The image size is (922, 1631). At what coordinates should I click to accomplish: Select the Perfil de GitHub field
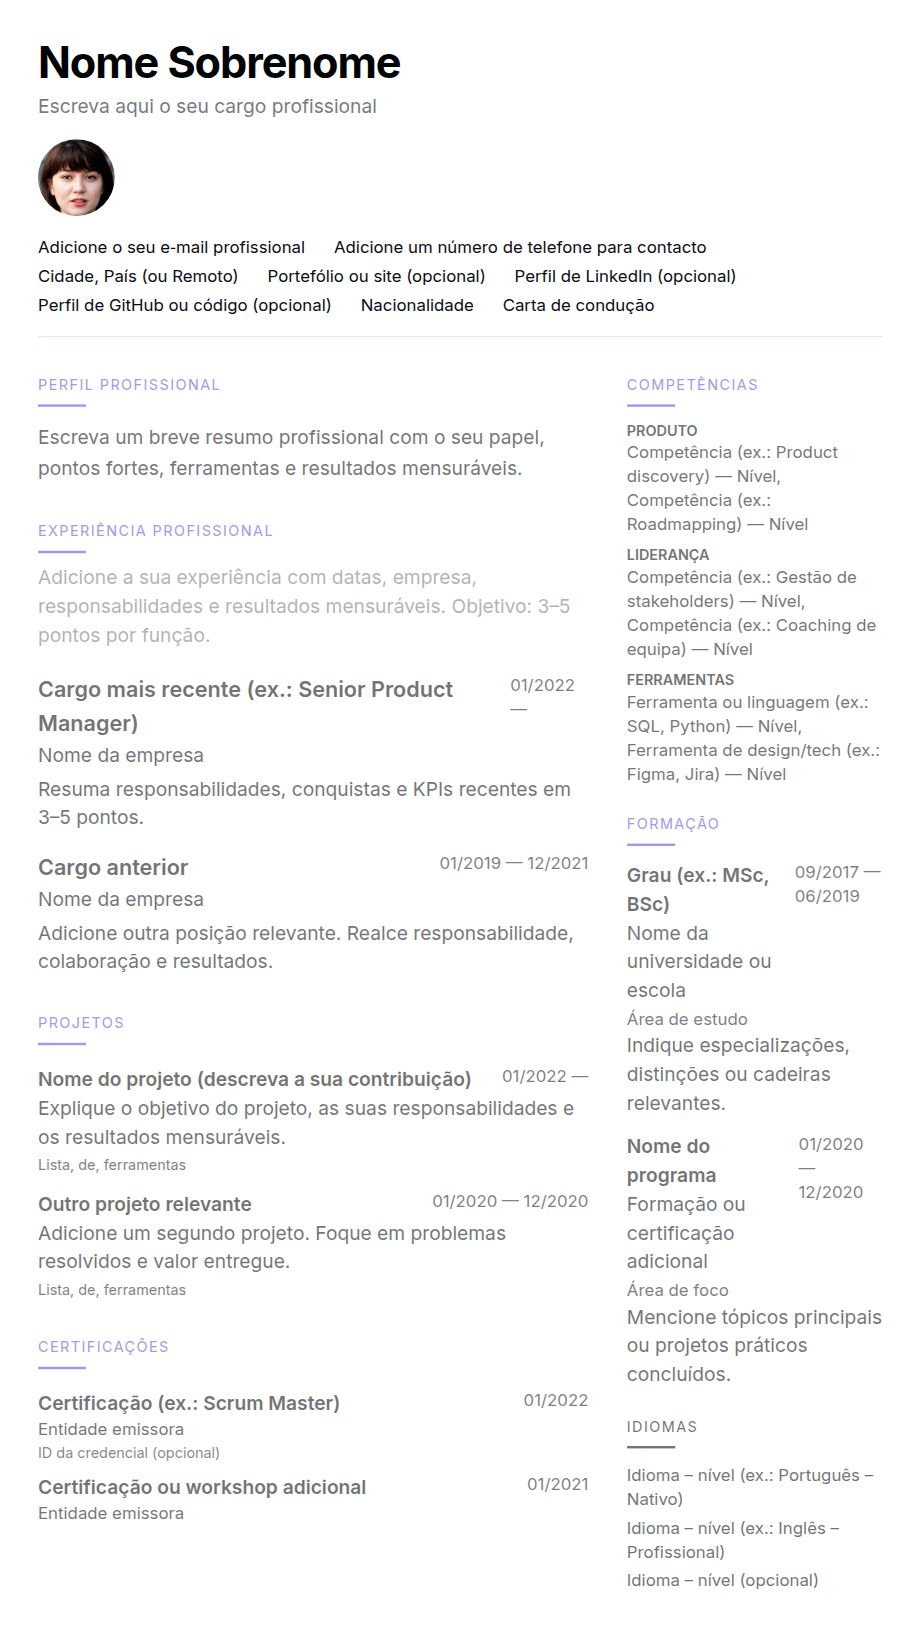[x=184, y=305]
